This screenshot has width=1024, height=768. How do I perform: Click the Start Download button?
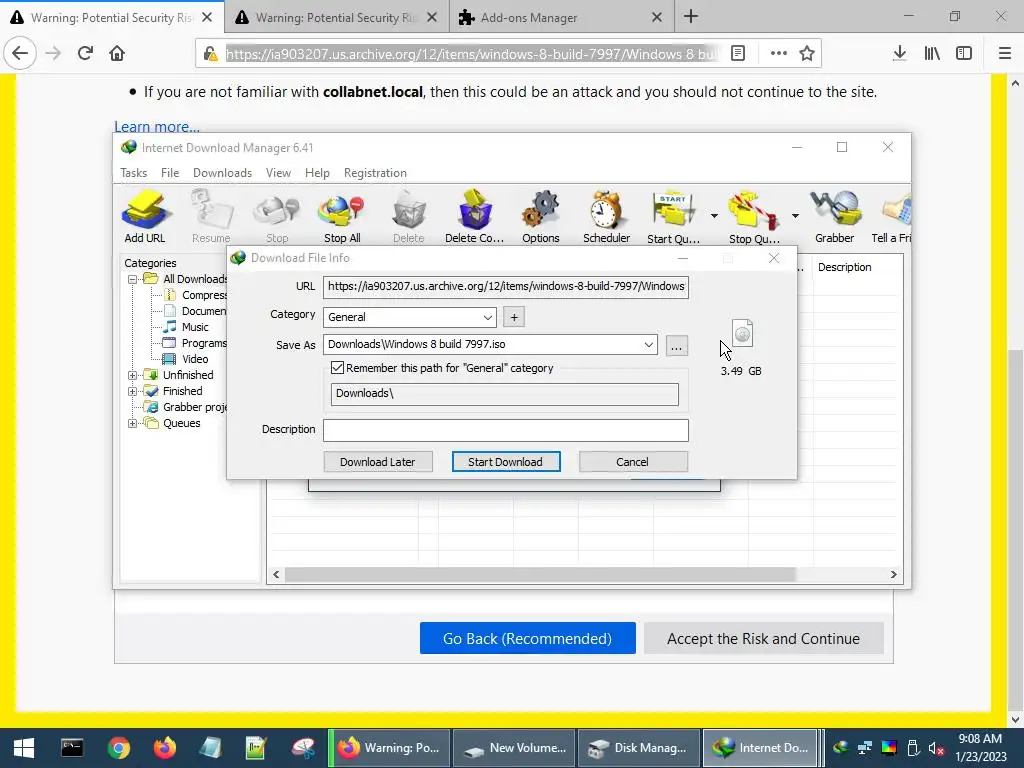tap(505, 462)
